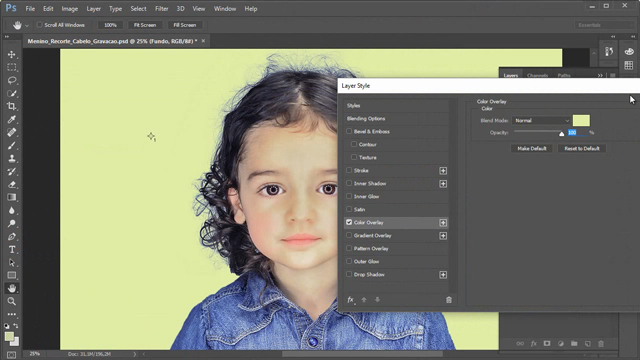Select the Hand tool in toolbar
The width and height of the screenshot is (640, 360).
point(11,289)
